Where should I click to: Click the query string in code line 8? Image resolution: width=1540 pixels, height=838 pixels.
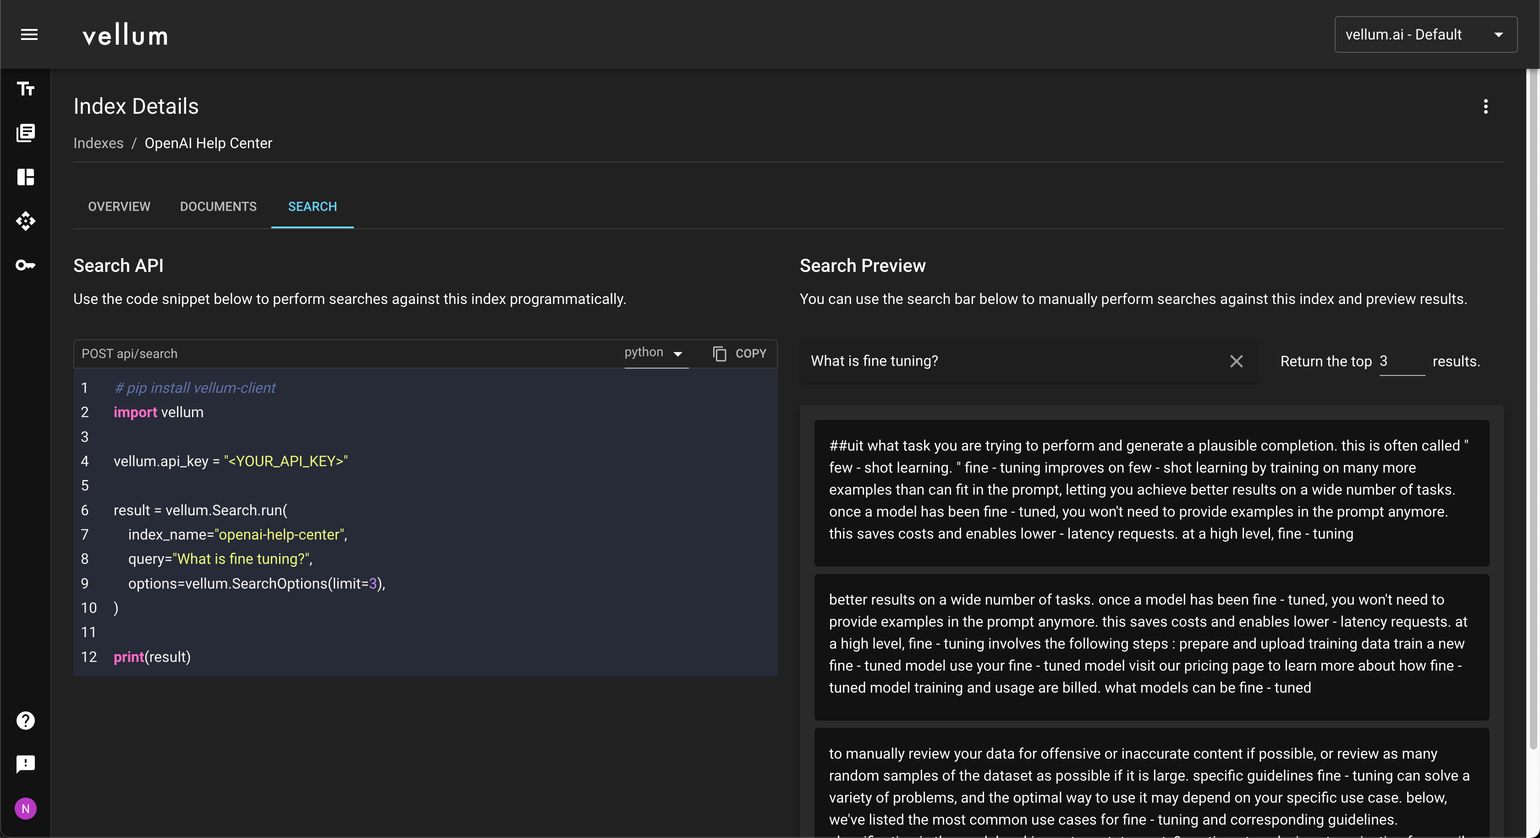[241, 559]
